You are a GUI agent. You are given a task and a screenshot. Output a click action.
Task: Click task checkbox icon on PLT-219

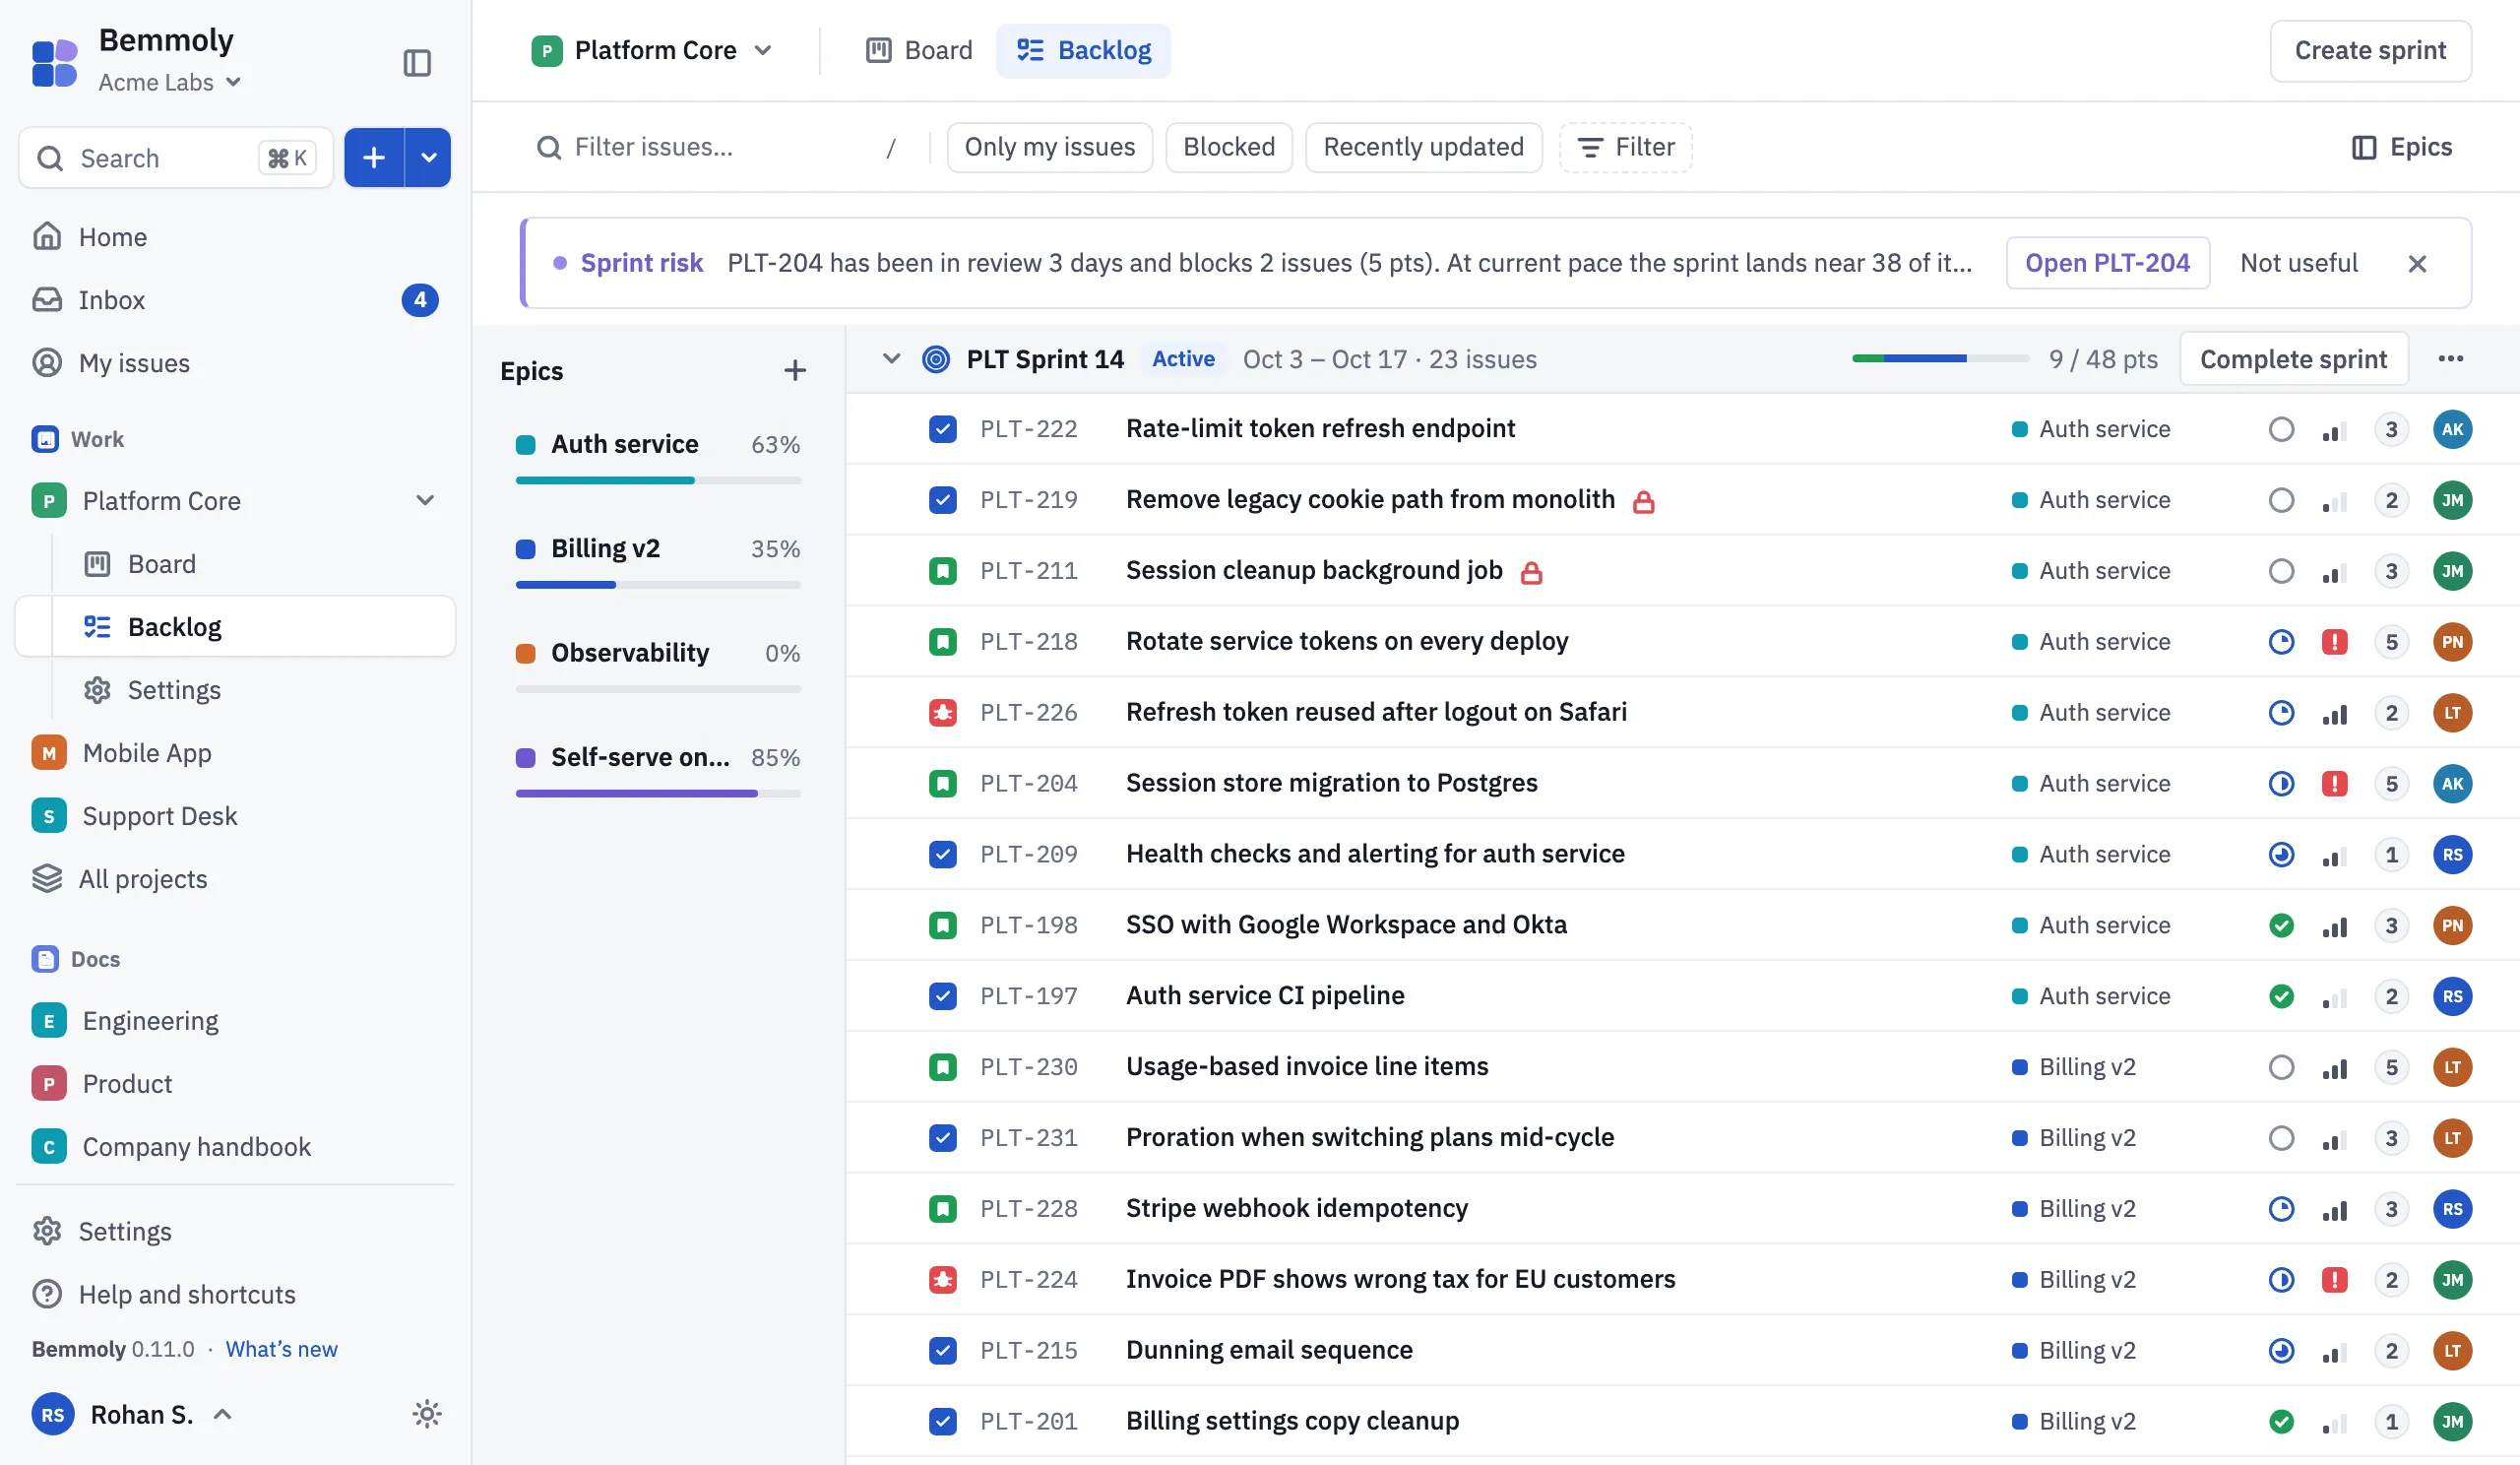point(943,500)
